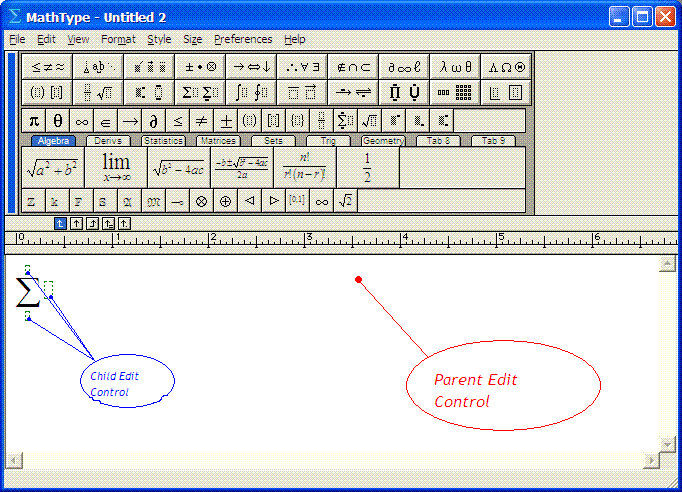The height and width of the screenshot is (492, 682).
Task: Switch to the Algebra tab
Action: 53,141
